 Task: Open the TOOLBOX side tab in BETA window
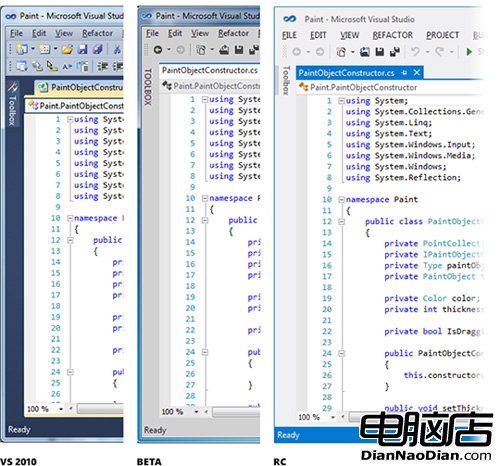[x=148, y=87]
